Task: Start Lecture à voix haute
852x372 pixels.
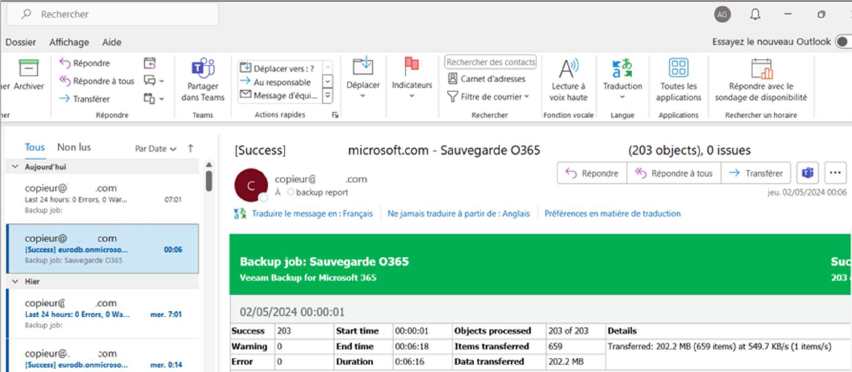Action: click(x=568, y=80)
